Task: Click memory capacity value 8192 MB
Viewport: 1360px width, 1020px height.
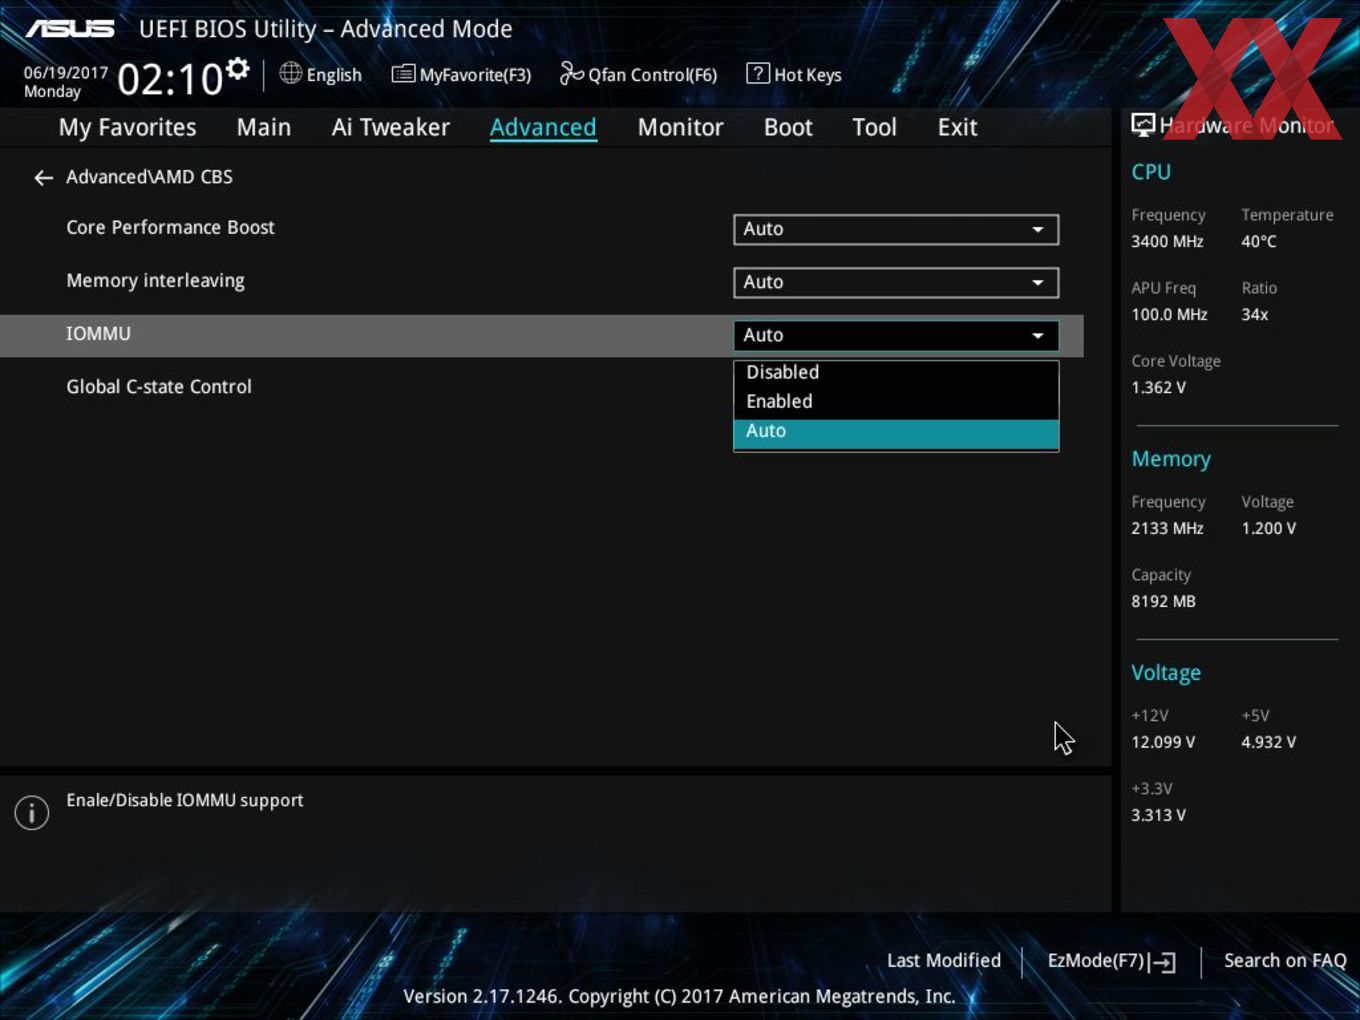Action: click(1163, 601)
